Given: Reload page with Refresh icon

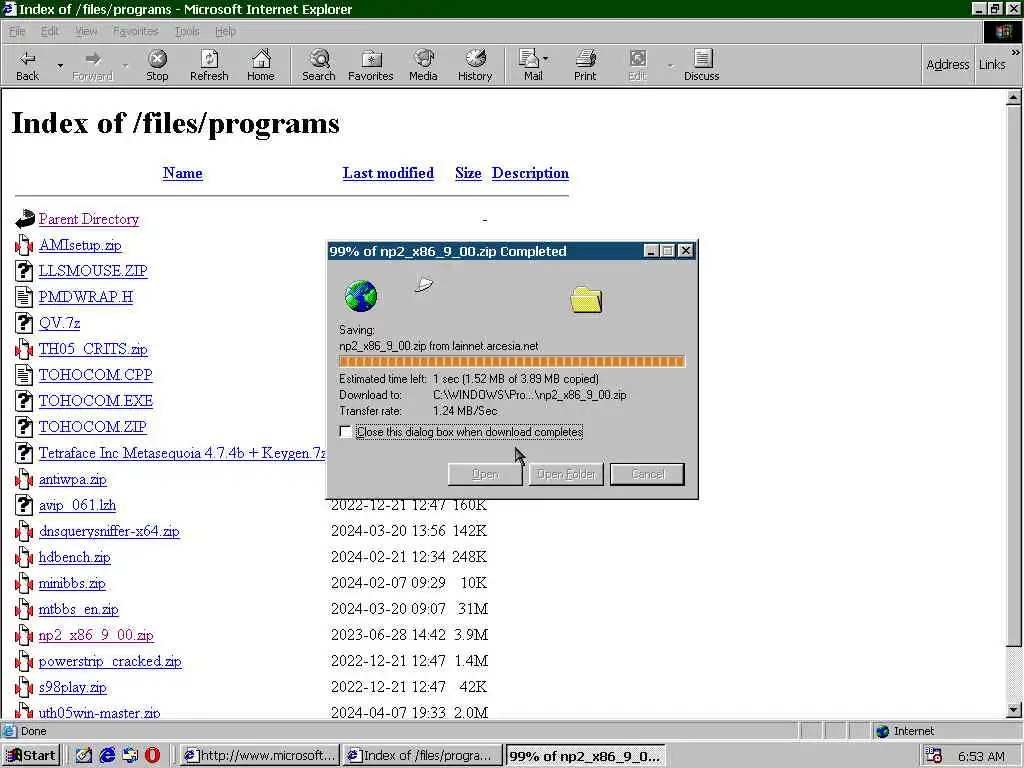Looking at the screenshot, I should coord(209,65).
